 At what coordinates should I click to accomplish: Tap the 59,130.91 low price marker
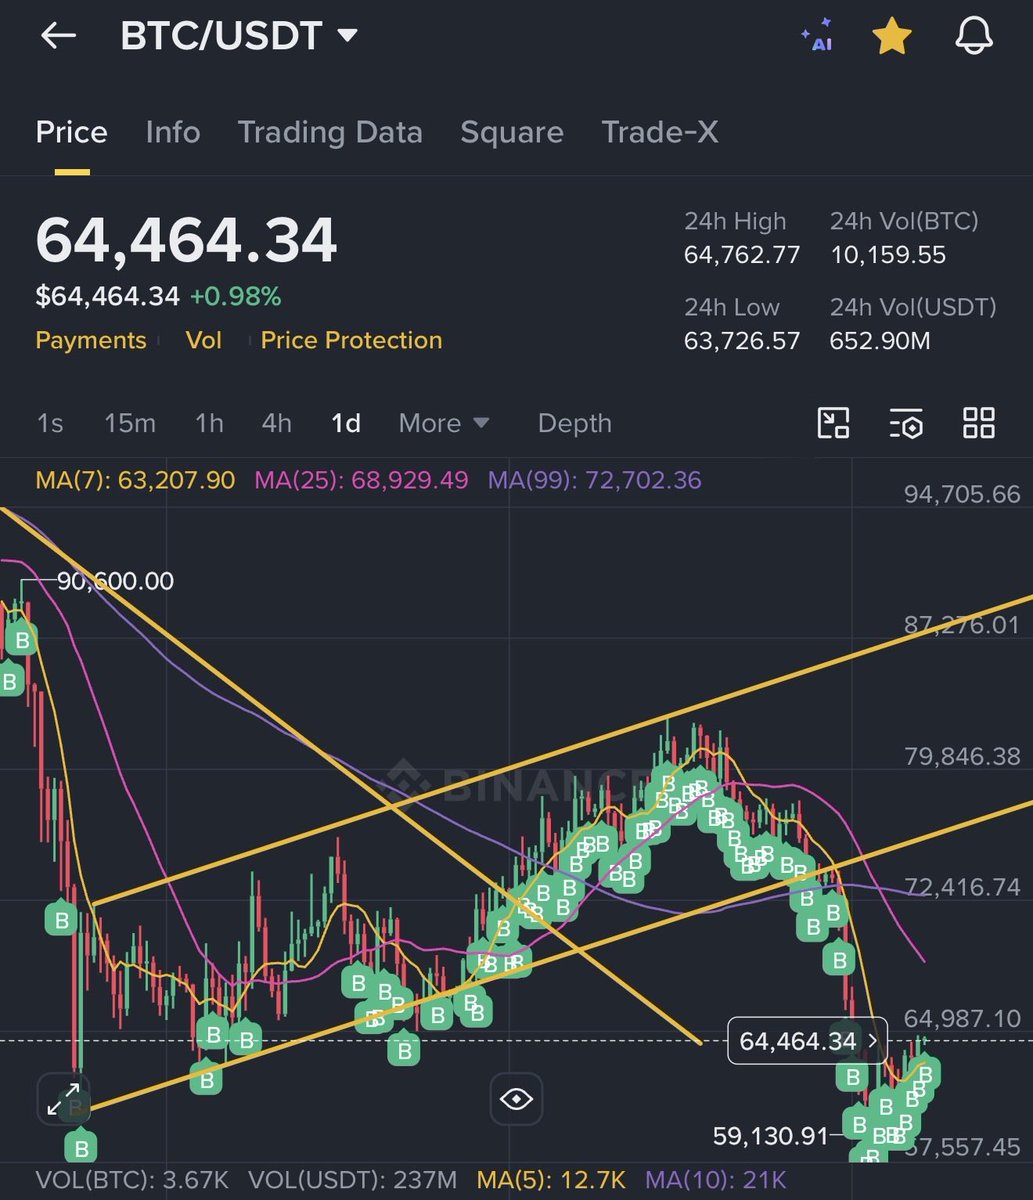pyautogui.click(x=771, y=1136)
